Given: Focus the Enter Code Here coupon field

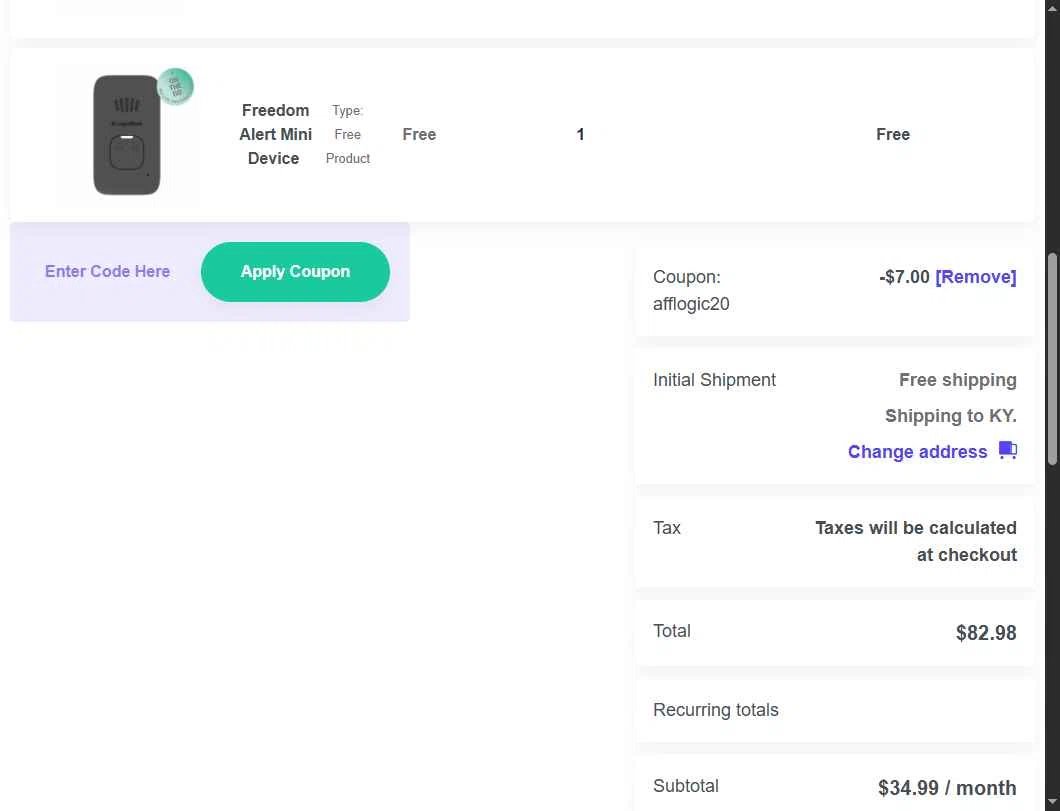Looking at the screenshot, I should tap(107, 272).
